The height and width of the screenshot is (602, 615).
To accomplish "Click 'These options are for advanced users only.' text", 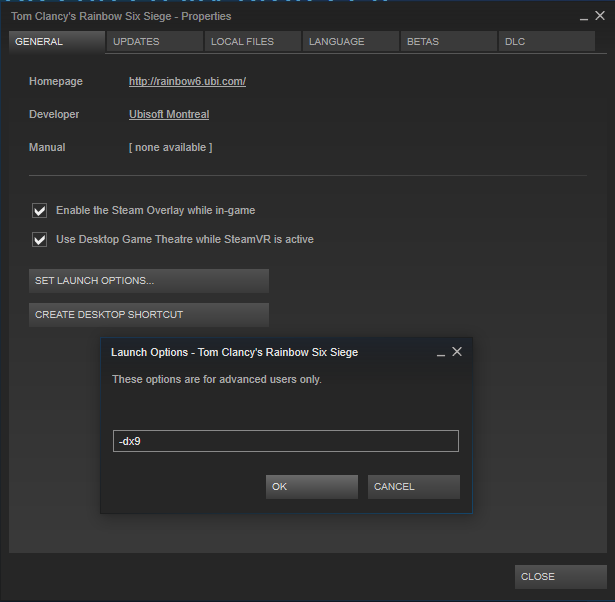I will (x=217, y=379).
